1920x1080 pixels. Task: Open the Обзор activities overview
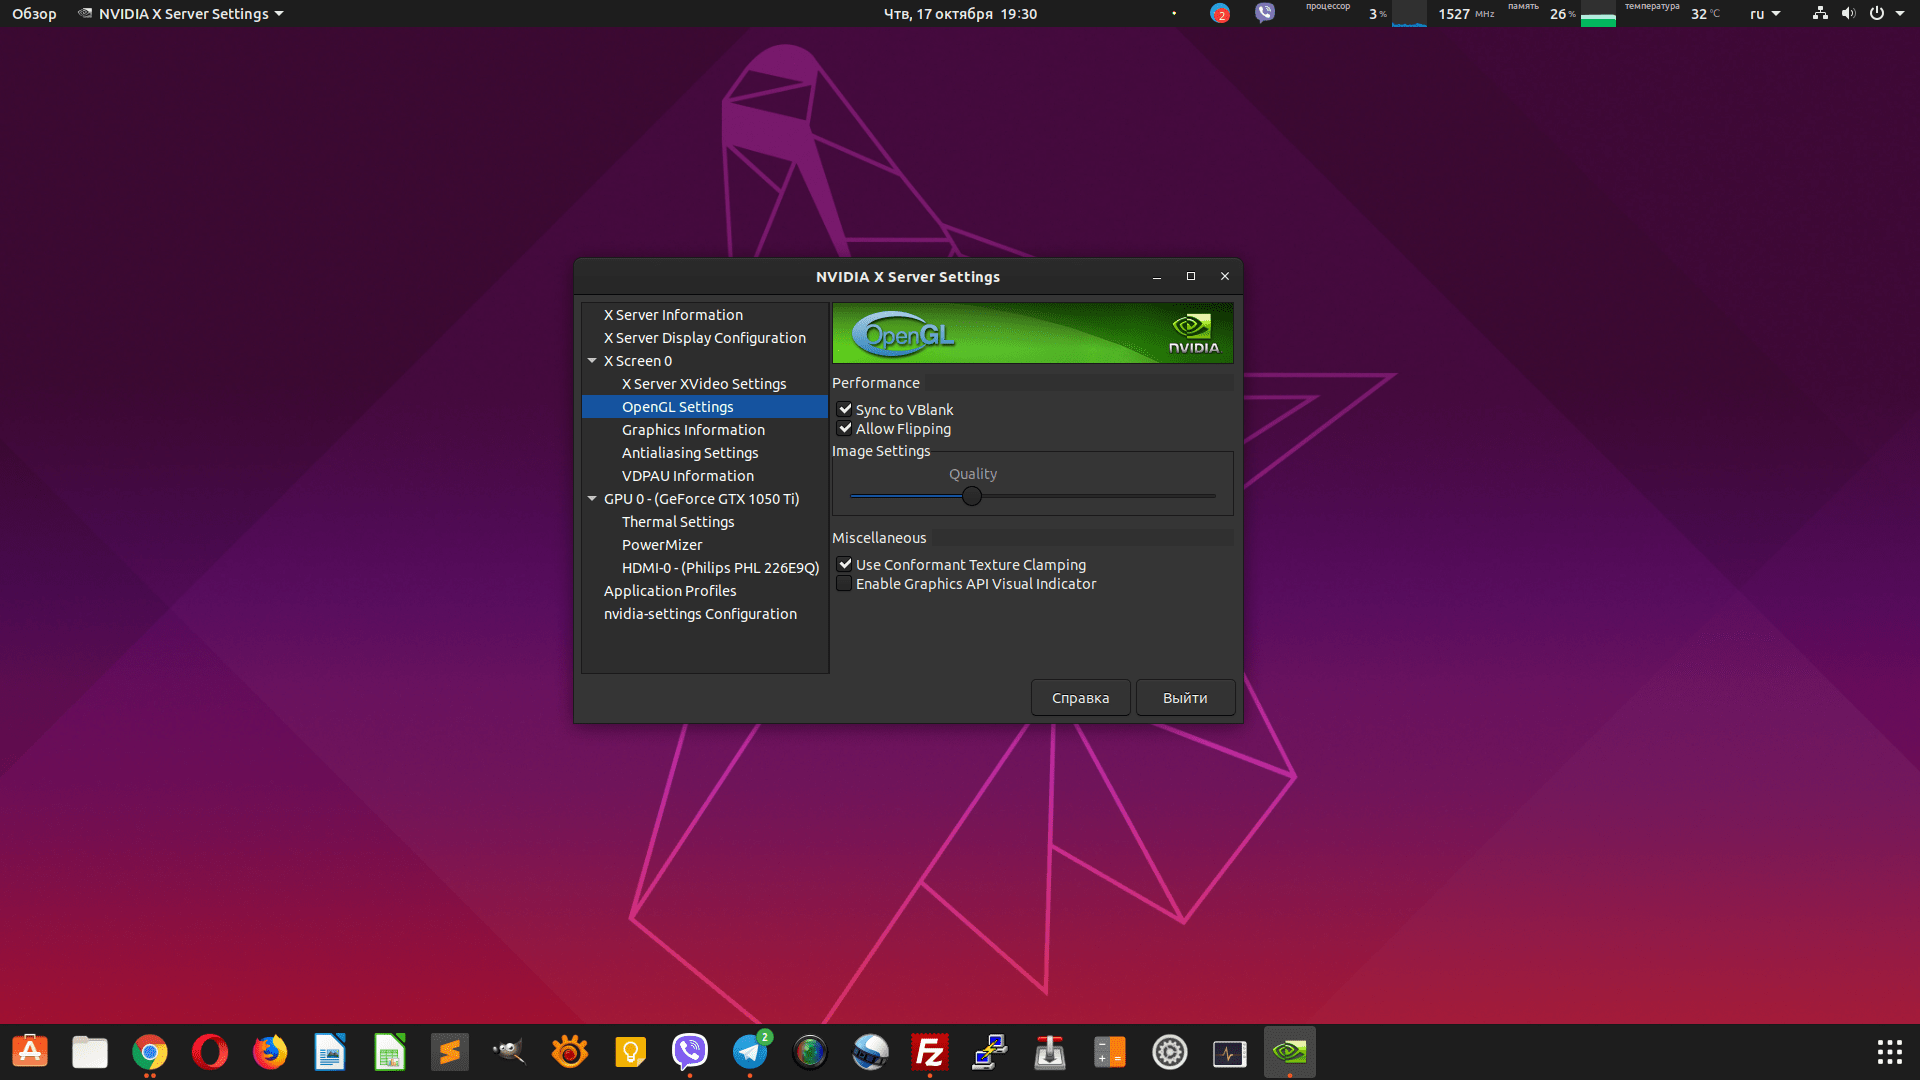point(34,13)
